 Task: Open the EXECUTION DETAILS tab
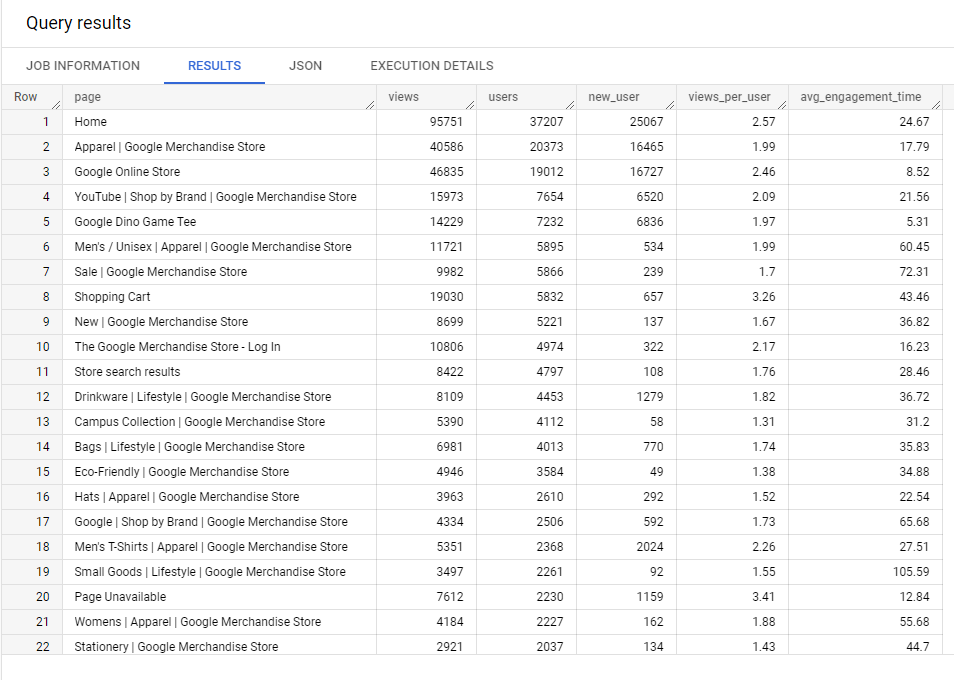pos(432,66)
